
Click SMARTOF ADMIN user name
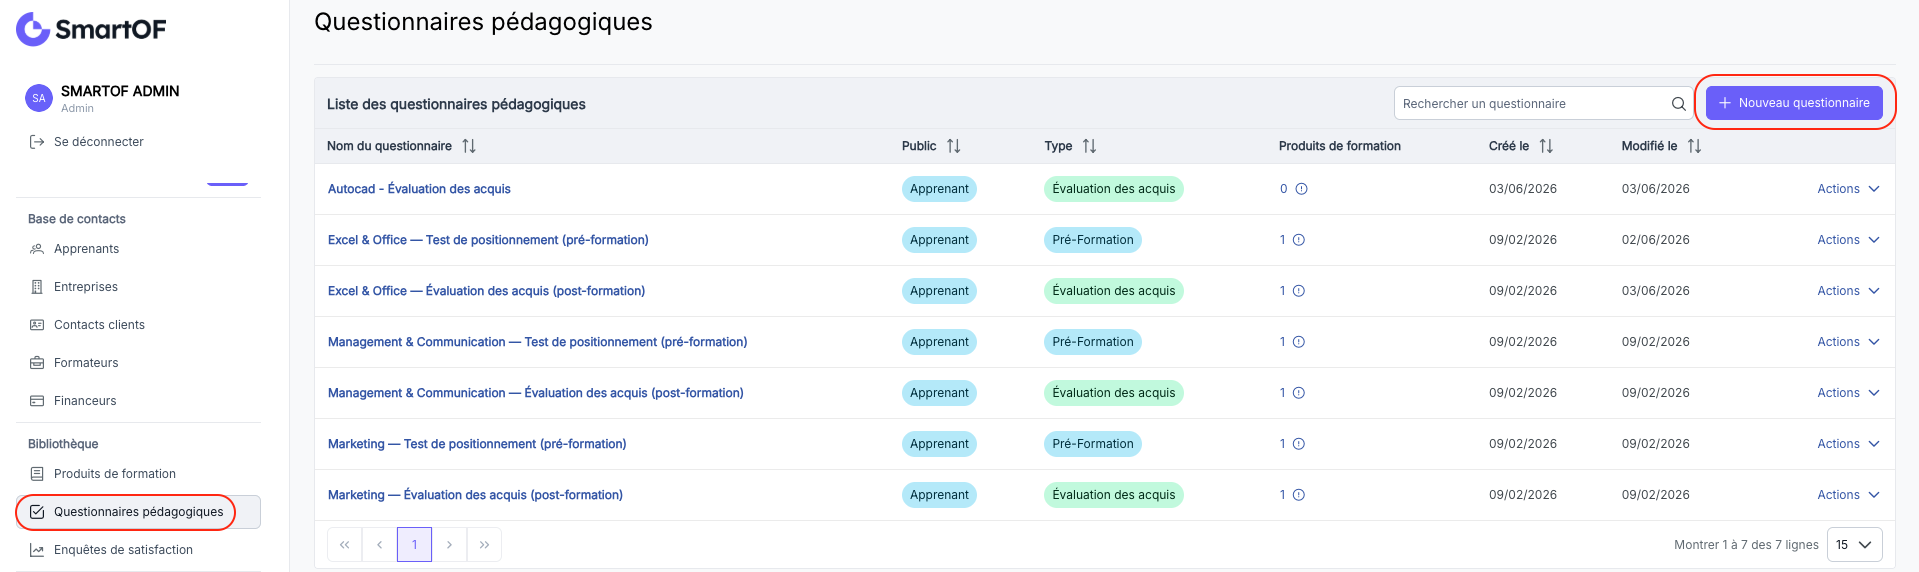(120, 91)
